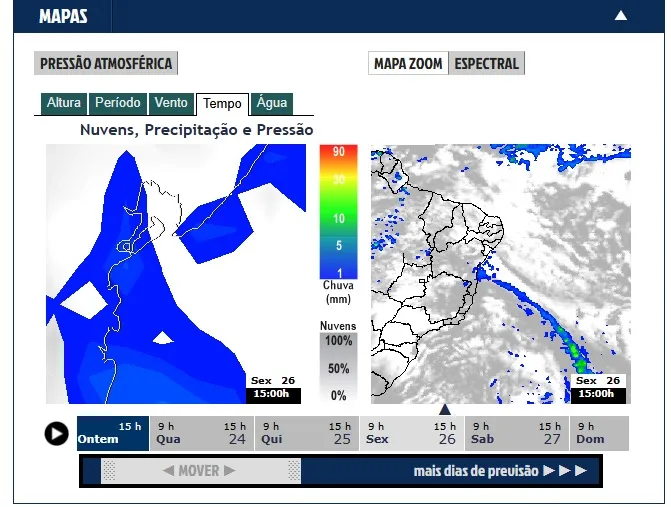The height and width of the screenshot is (507, 671).
Task: Click the active Tempo tab
Action: (x=222, y=104)
